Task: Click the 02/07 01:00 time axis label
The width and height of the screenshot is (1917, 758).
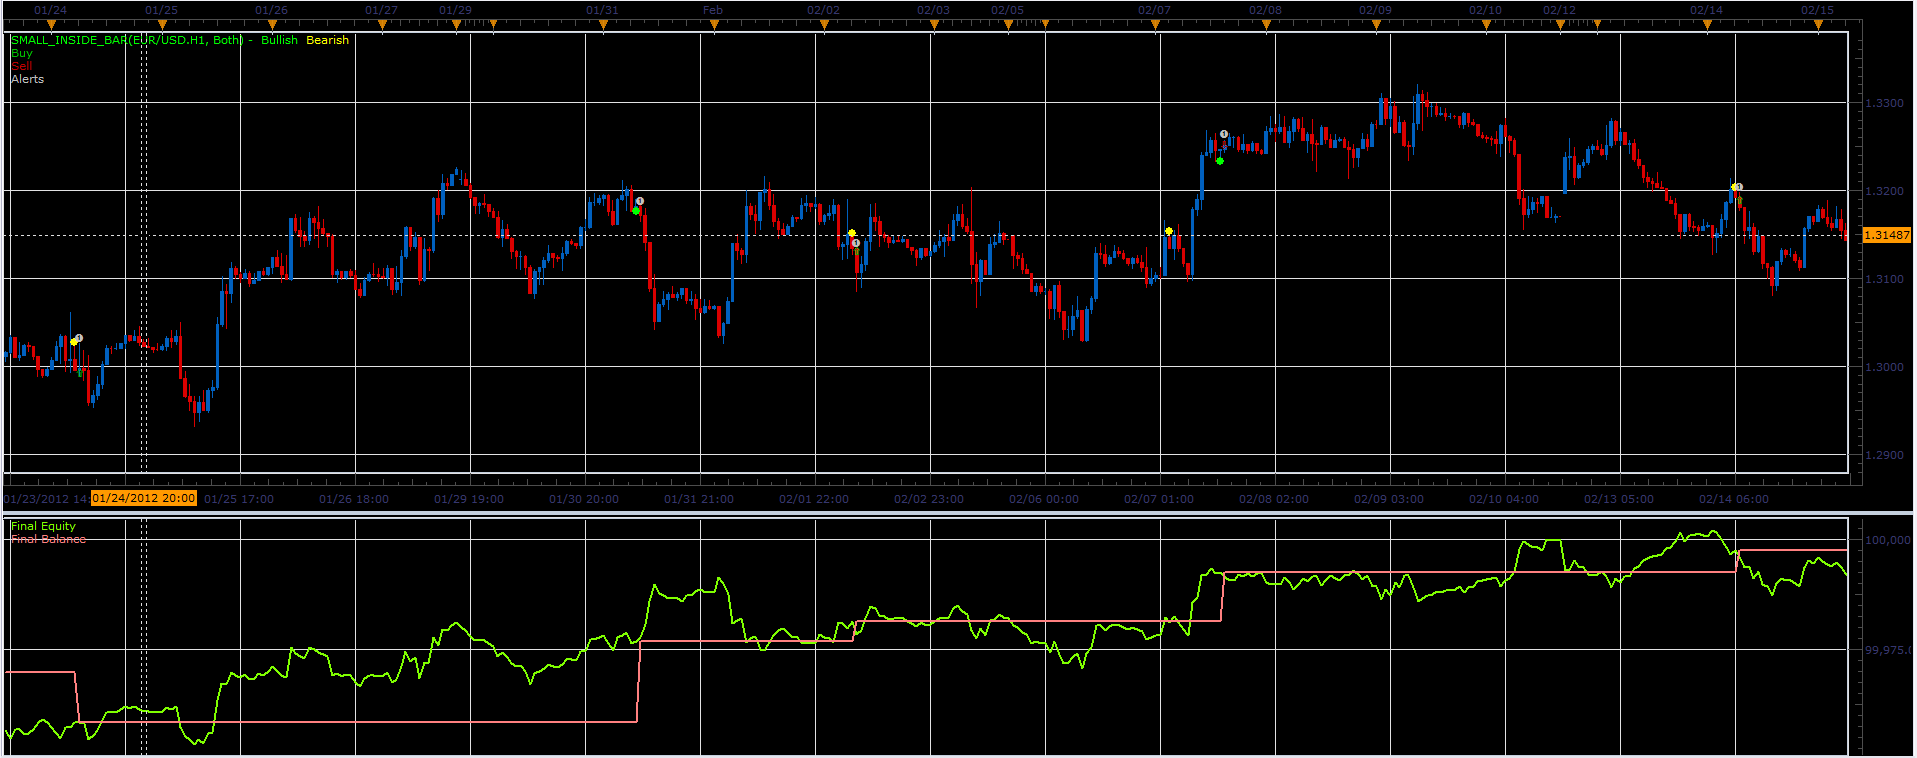Action: 1159,499
